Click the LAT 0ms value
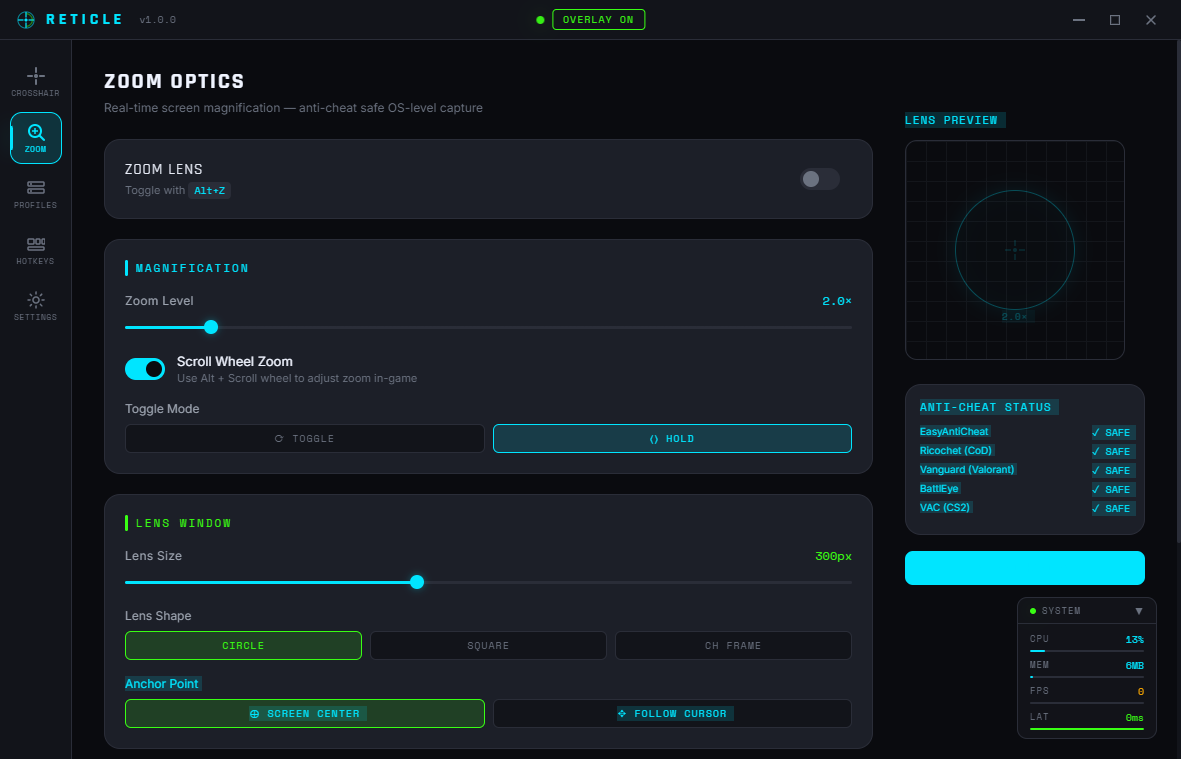Screen dimensions: 1181x759 click(x=1134, y=718)
